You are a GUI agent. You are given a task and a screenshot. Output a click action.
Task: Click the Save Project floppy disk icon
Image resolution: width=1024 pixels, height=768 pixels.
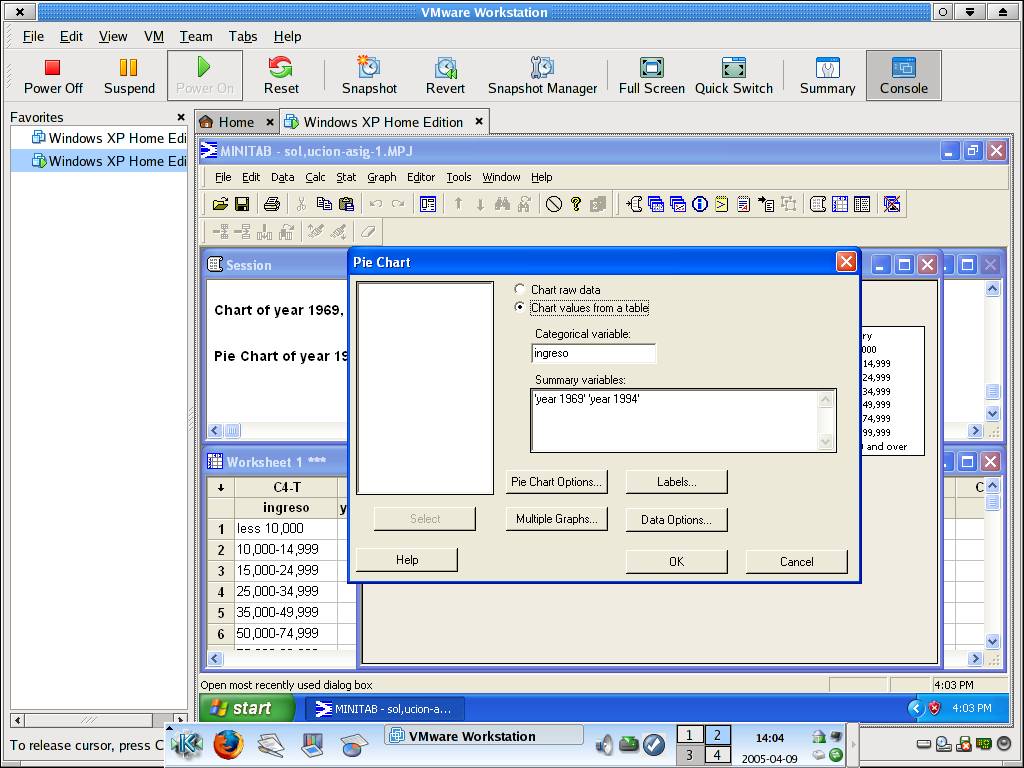[x=242, y=204]
